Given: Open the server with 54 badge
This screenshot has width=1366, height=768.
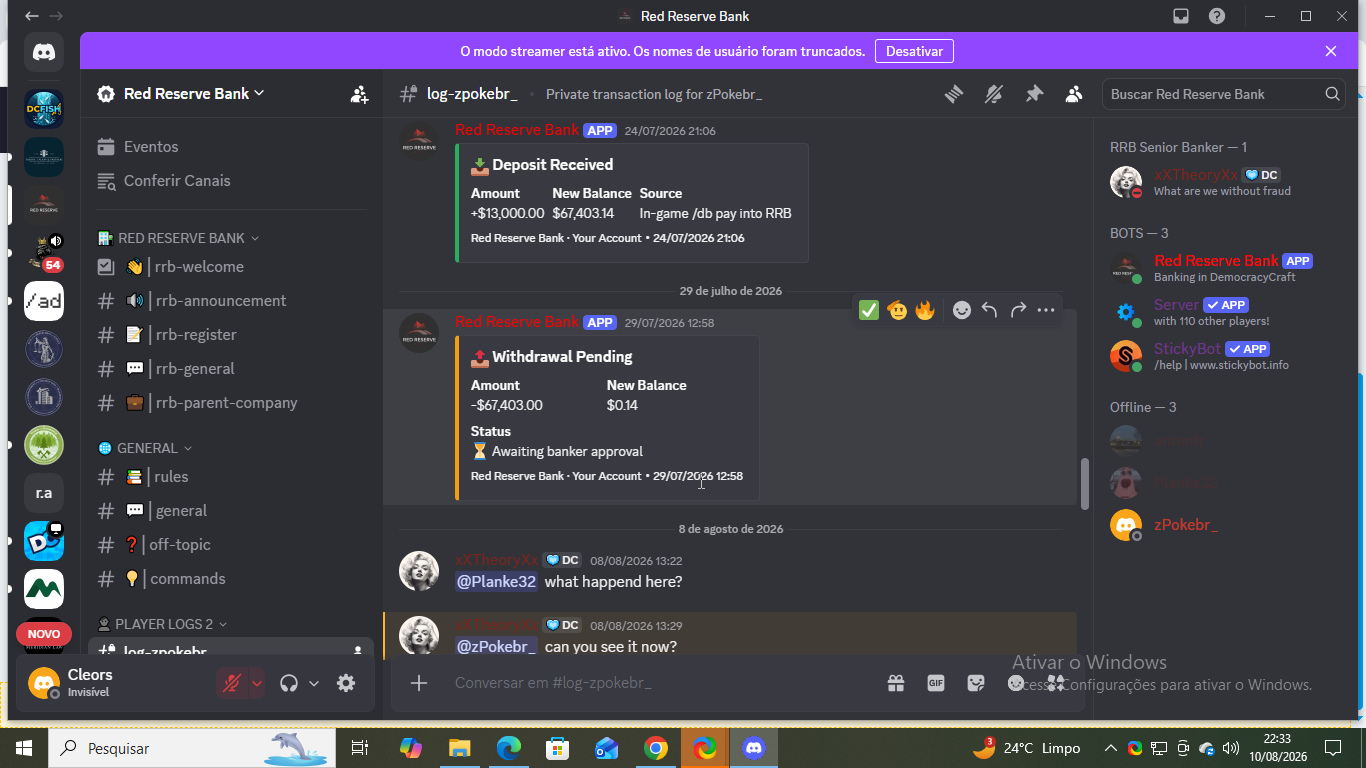Looking at the screenshot, I should [x=44, y=253].
